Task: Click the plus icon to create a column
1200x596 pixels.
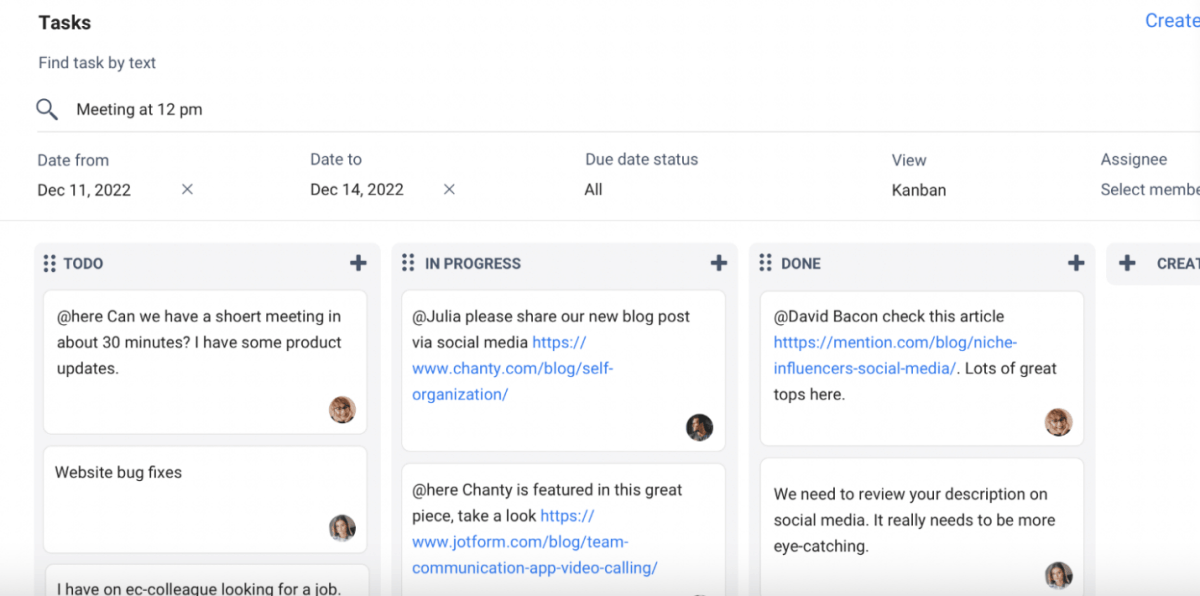Action: click(x=1127, y=263)
